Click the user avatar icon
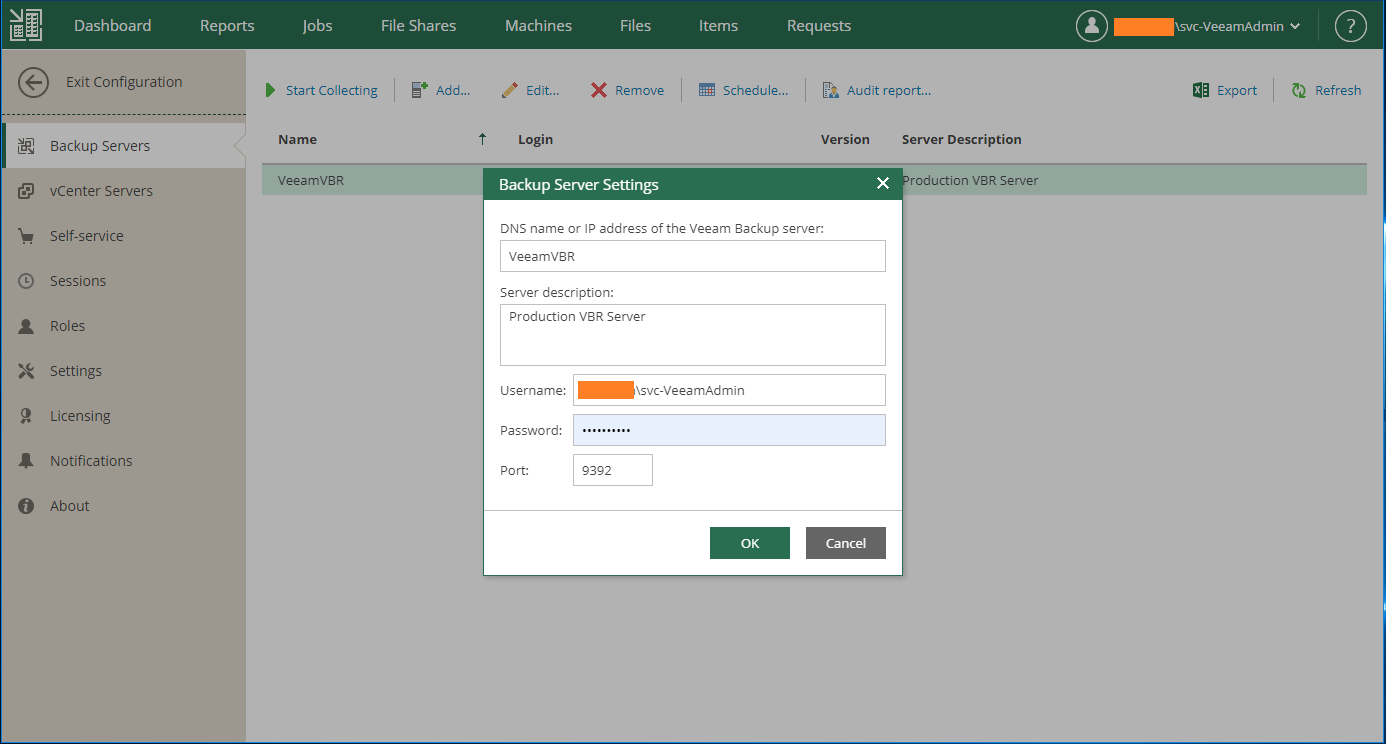The width and height of the screenshot is (1386, 744). click(1092, 26)
